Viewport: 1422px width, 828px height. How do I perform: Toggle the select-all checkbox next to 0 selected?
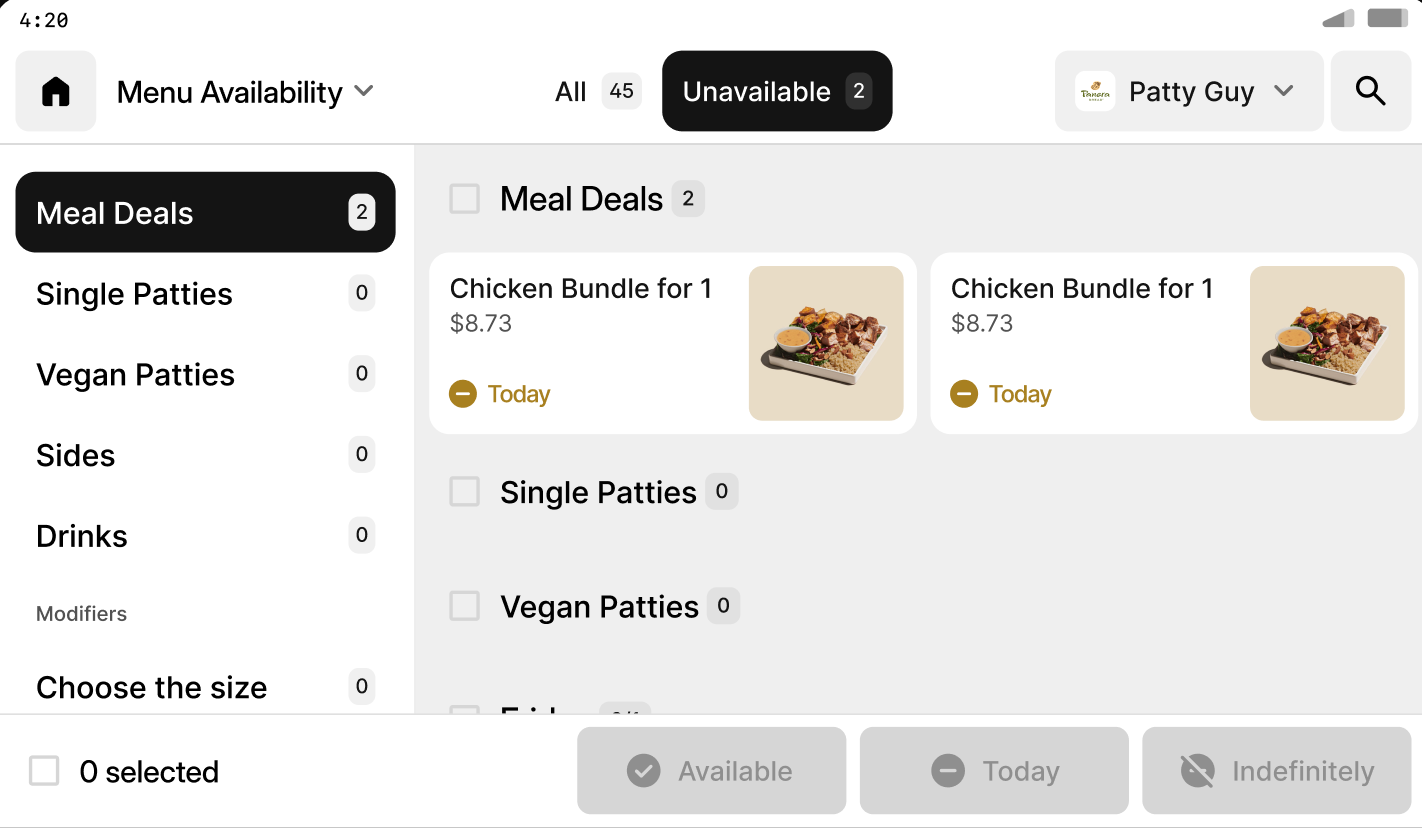(x=44, y=771)
